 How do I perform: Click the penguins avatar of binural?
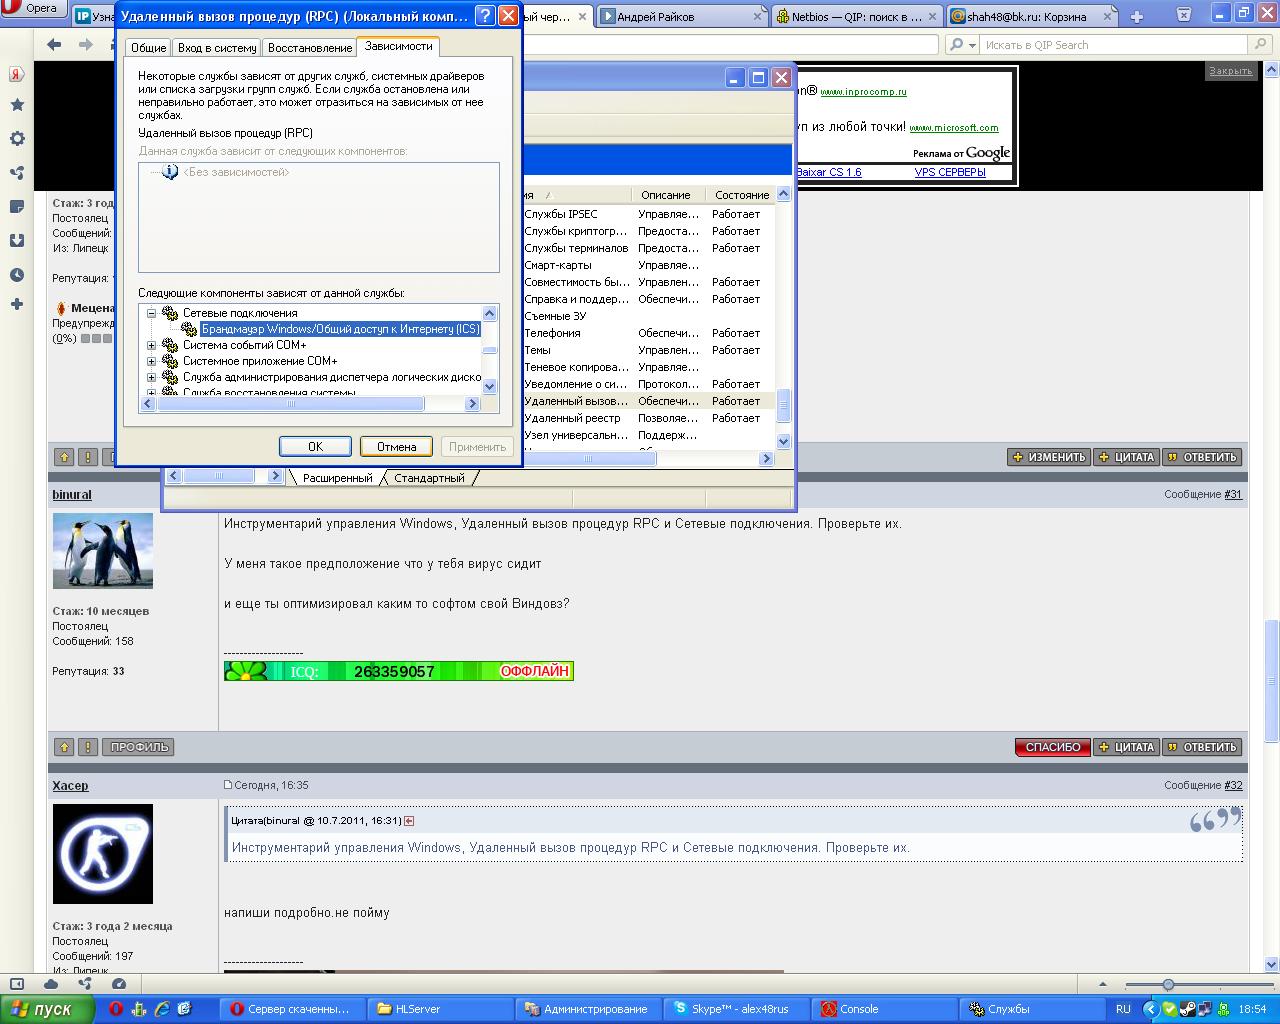pyautogui.click(x=102, y=551)
